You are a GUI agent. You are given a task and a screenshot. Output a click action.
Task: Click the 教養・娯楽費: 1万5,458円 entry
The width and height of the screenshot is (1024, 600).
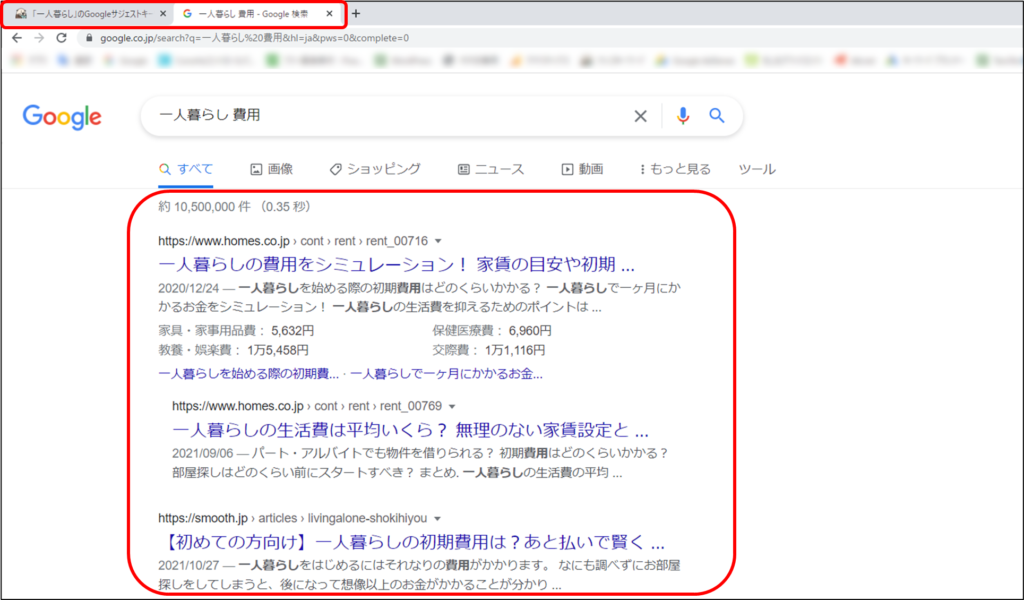tap(234, 351)
